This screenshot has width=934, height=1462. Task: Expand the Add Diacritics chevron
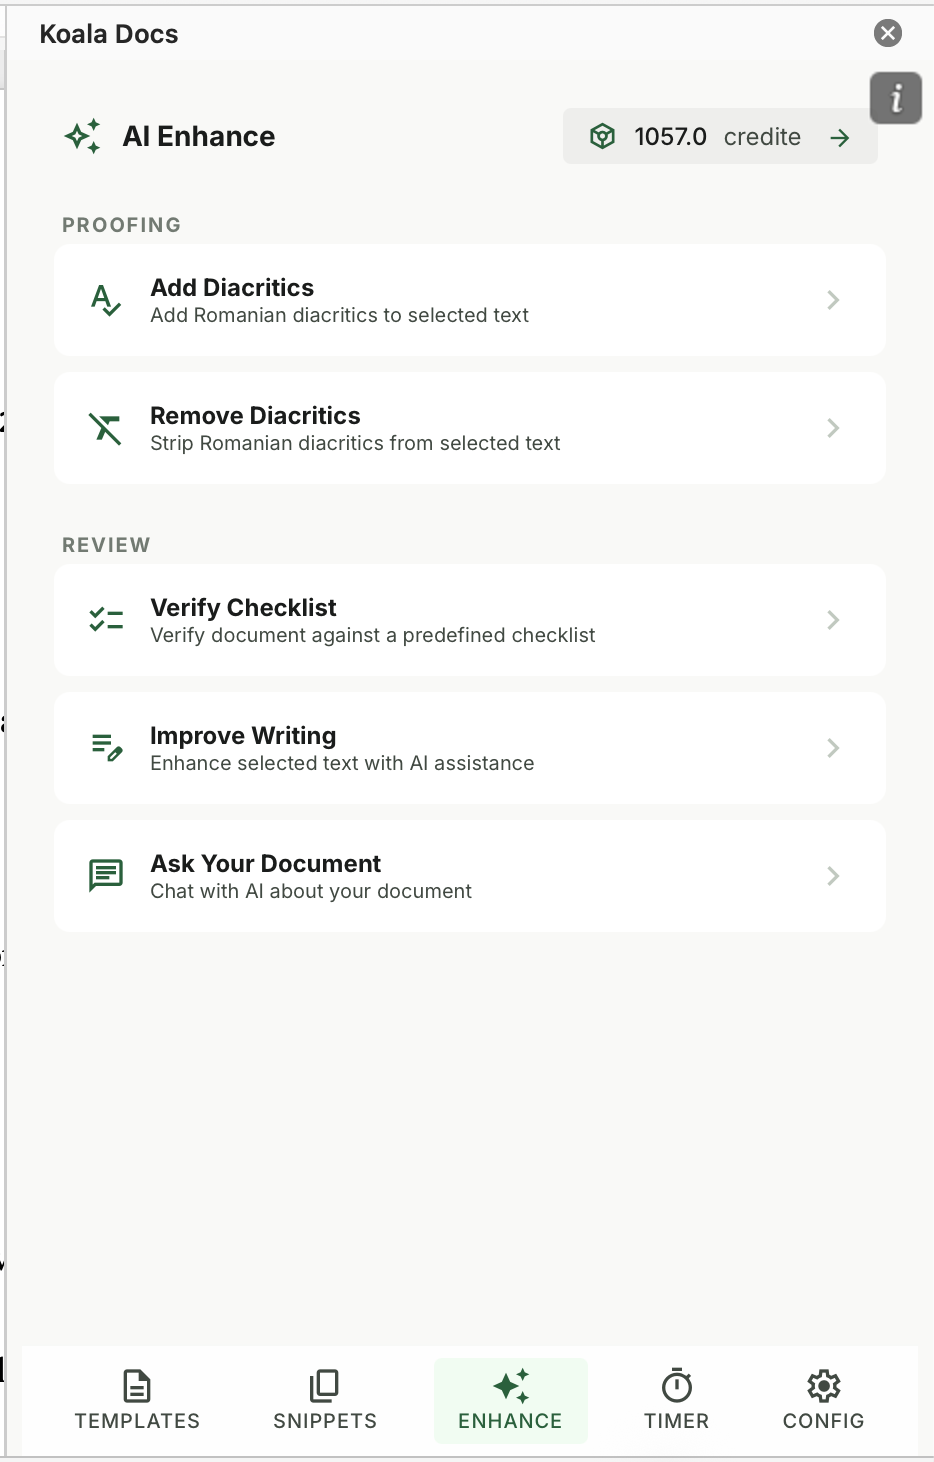click(x=833, y=299)
